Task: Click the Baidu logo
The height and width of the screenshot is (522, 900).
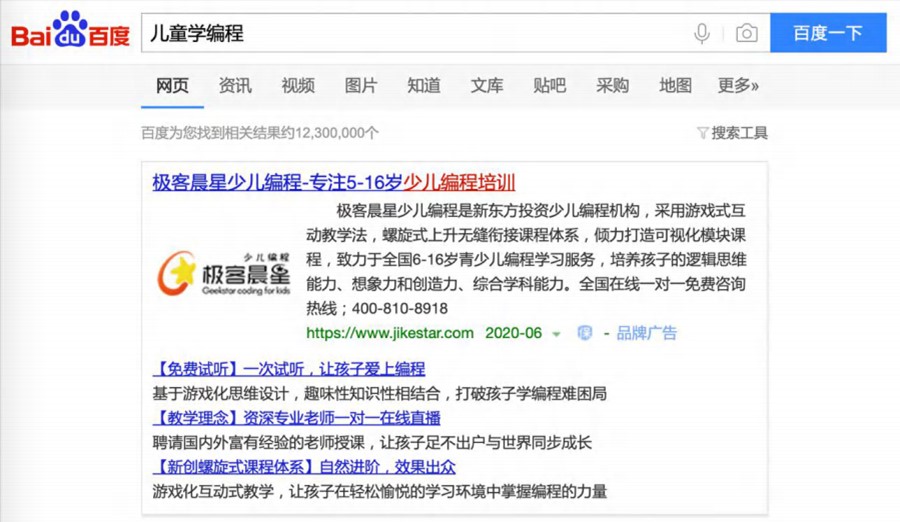Action: click(70, 33)
